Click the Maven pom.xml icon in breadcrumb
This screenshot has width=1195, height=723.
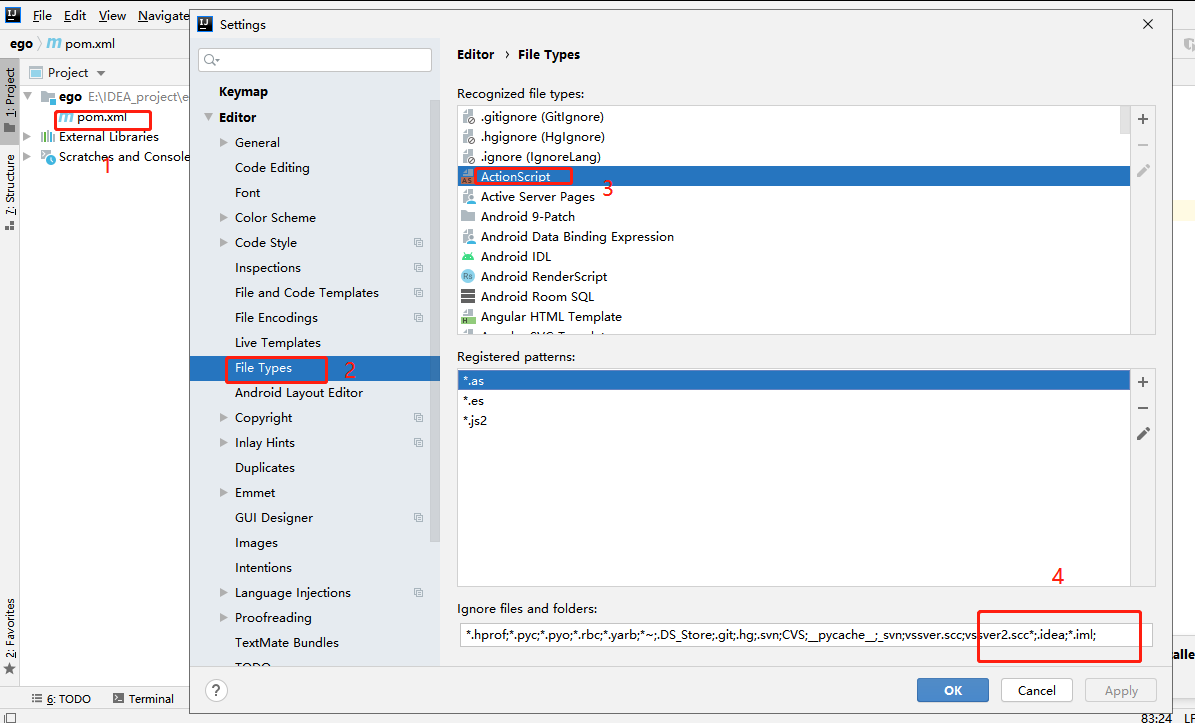coord(54,43)
